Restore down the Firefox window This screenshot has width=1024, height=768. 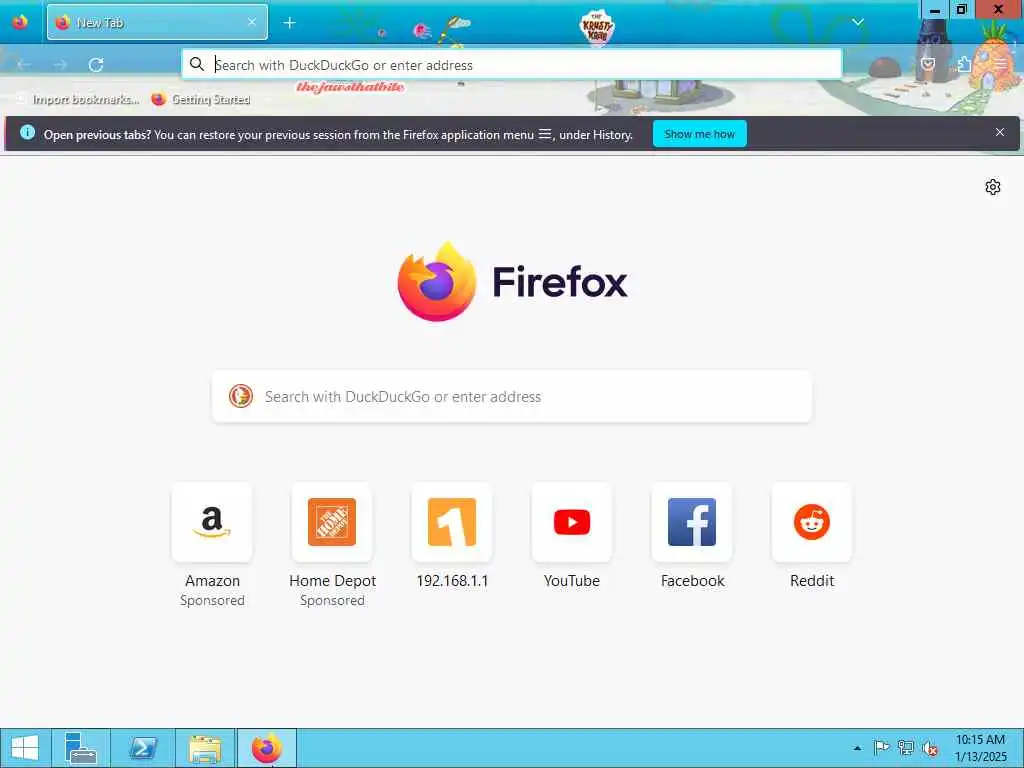(961, 10)
